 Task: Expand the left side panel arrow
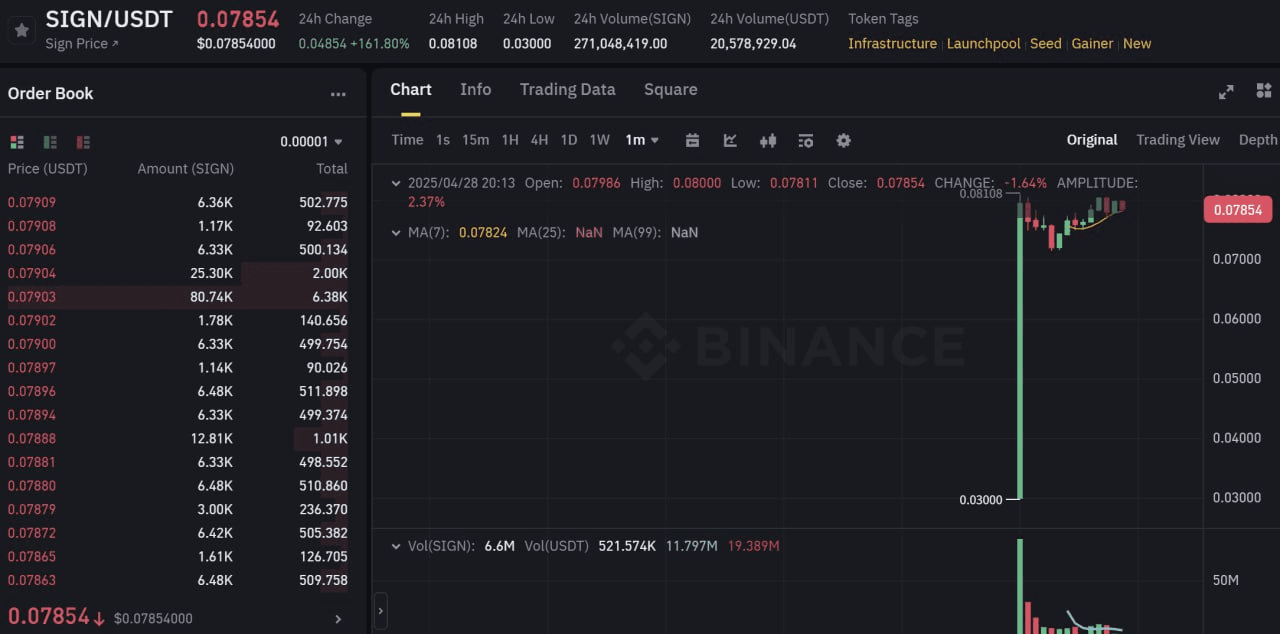380,610
